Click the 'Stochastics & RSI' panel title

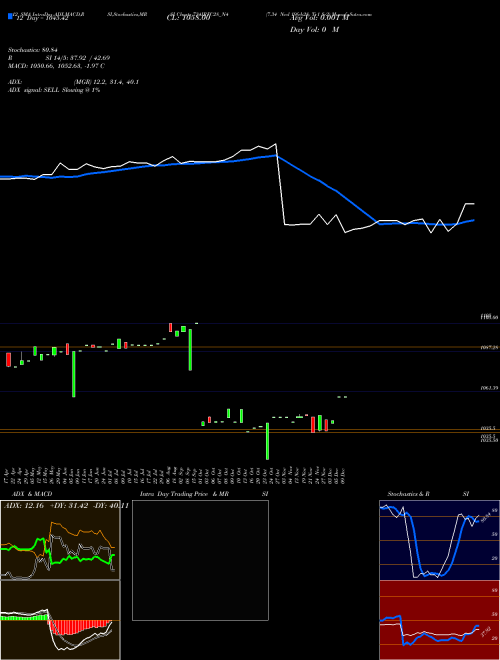click(x=428, y=494)
